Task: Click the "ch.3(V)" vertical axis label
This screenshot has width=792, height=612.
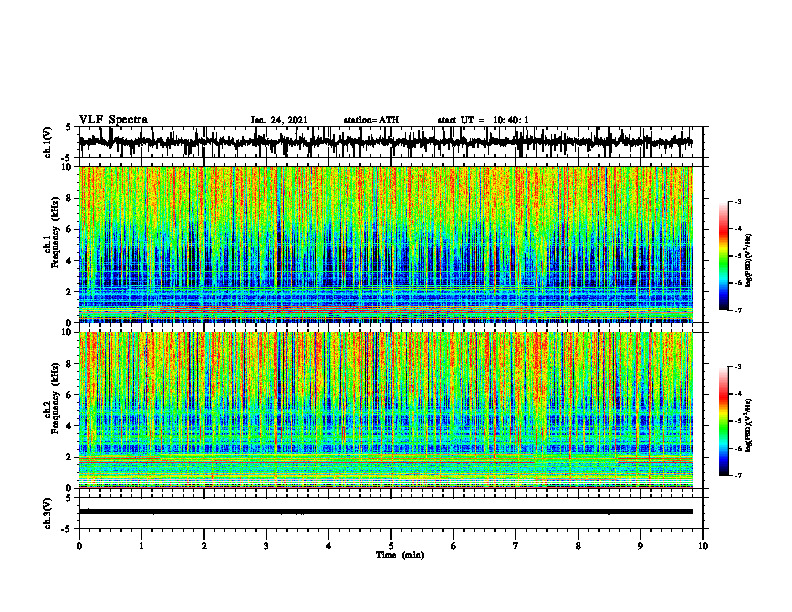Action: click(48, 513)
